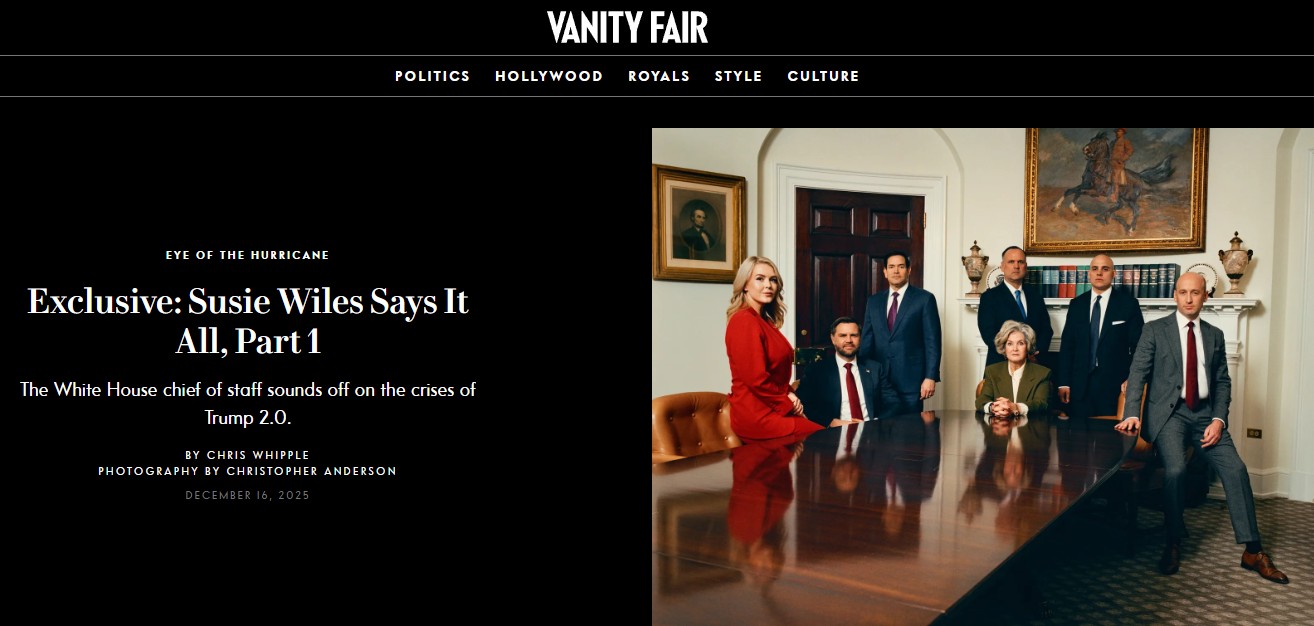Viewport: 1314px width, 626px height.
Task: Click the small framed portrait on left wall
Action: click(x=699, y=224)
